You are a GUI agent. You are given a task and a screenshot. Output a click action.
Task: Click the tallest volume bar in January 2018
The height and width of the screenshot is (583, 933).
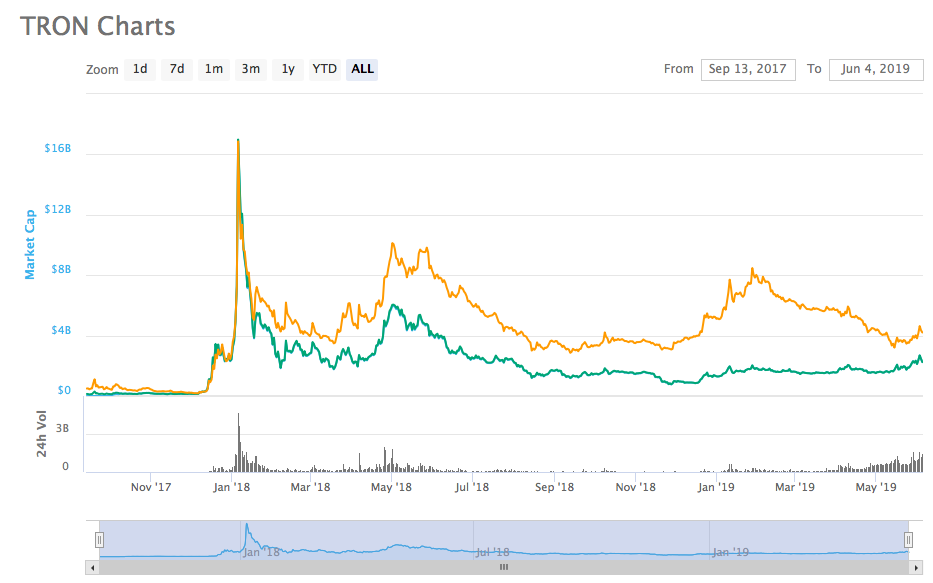click(x=239, y=442)
